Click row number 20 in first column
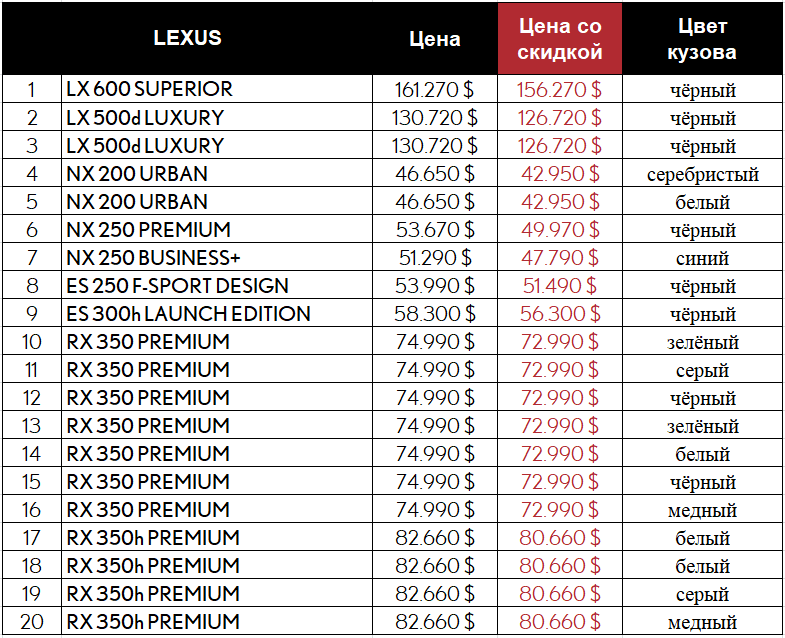Viewport: 785px width, 638px height. point(32,621)
